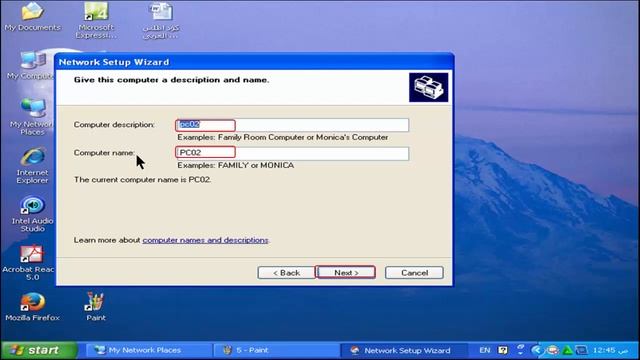
Task: Click the network monitor tray icon
Action: click(x=581, y=350)
